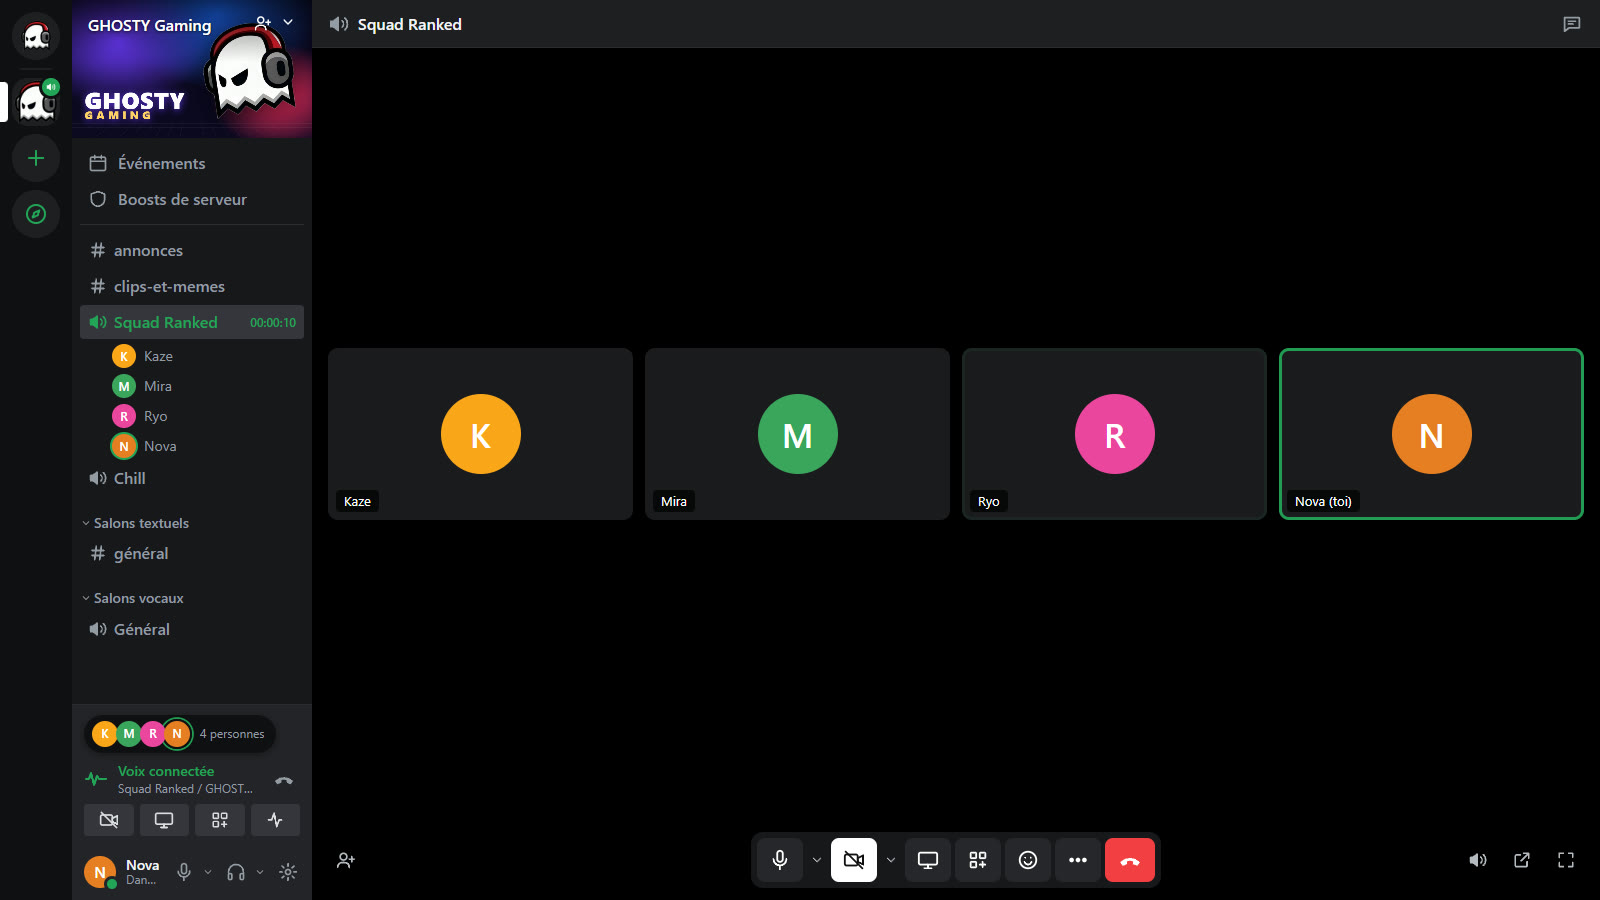The width and height of the screenshot is (1600, 900).
Task: Mute microphone in the user panel
Action: click(x=184, y=872)
